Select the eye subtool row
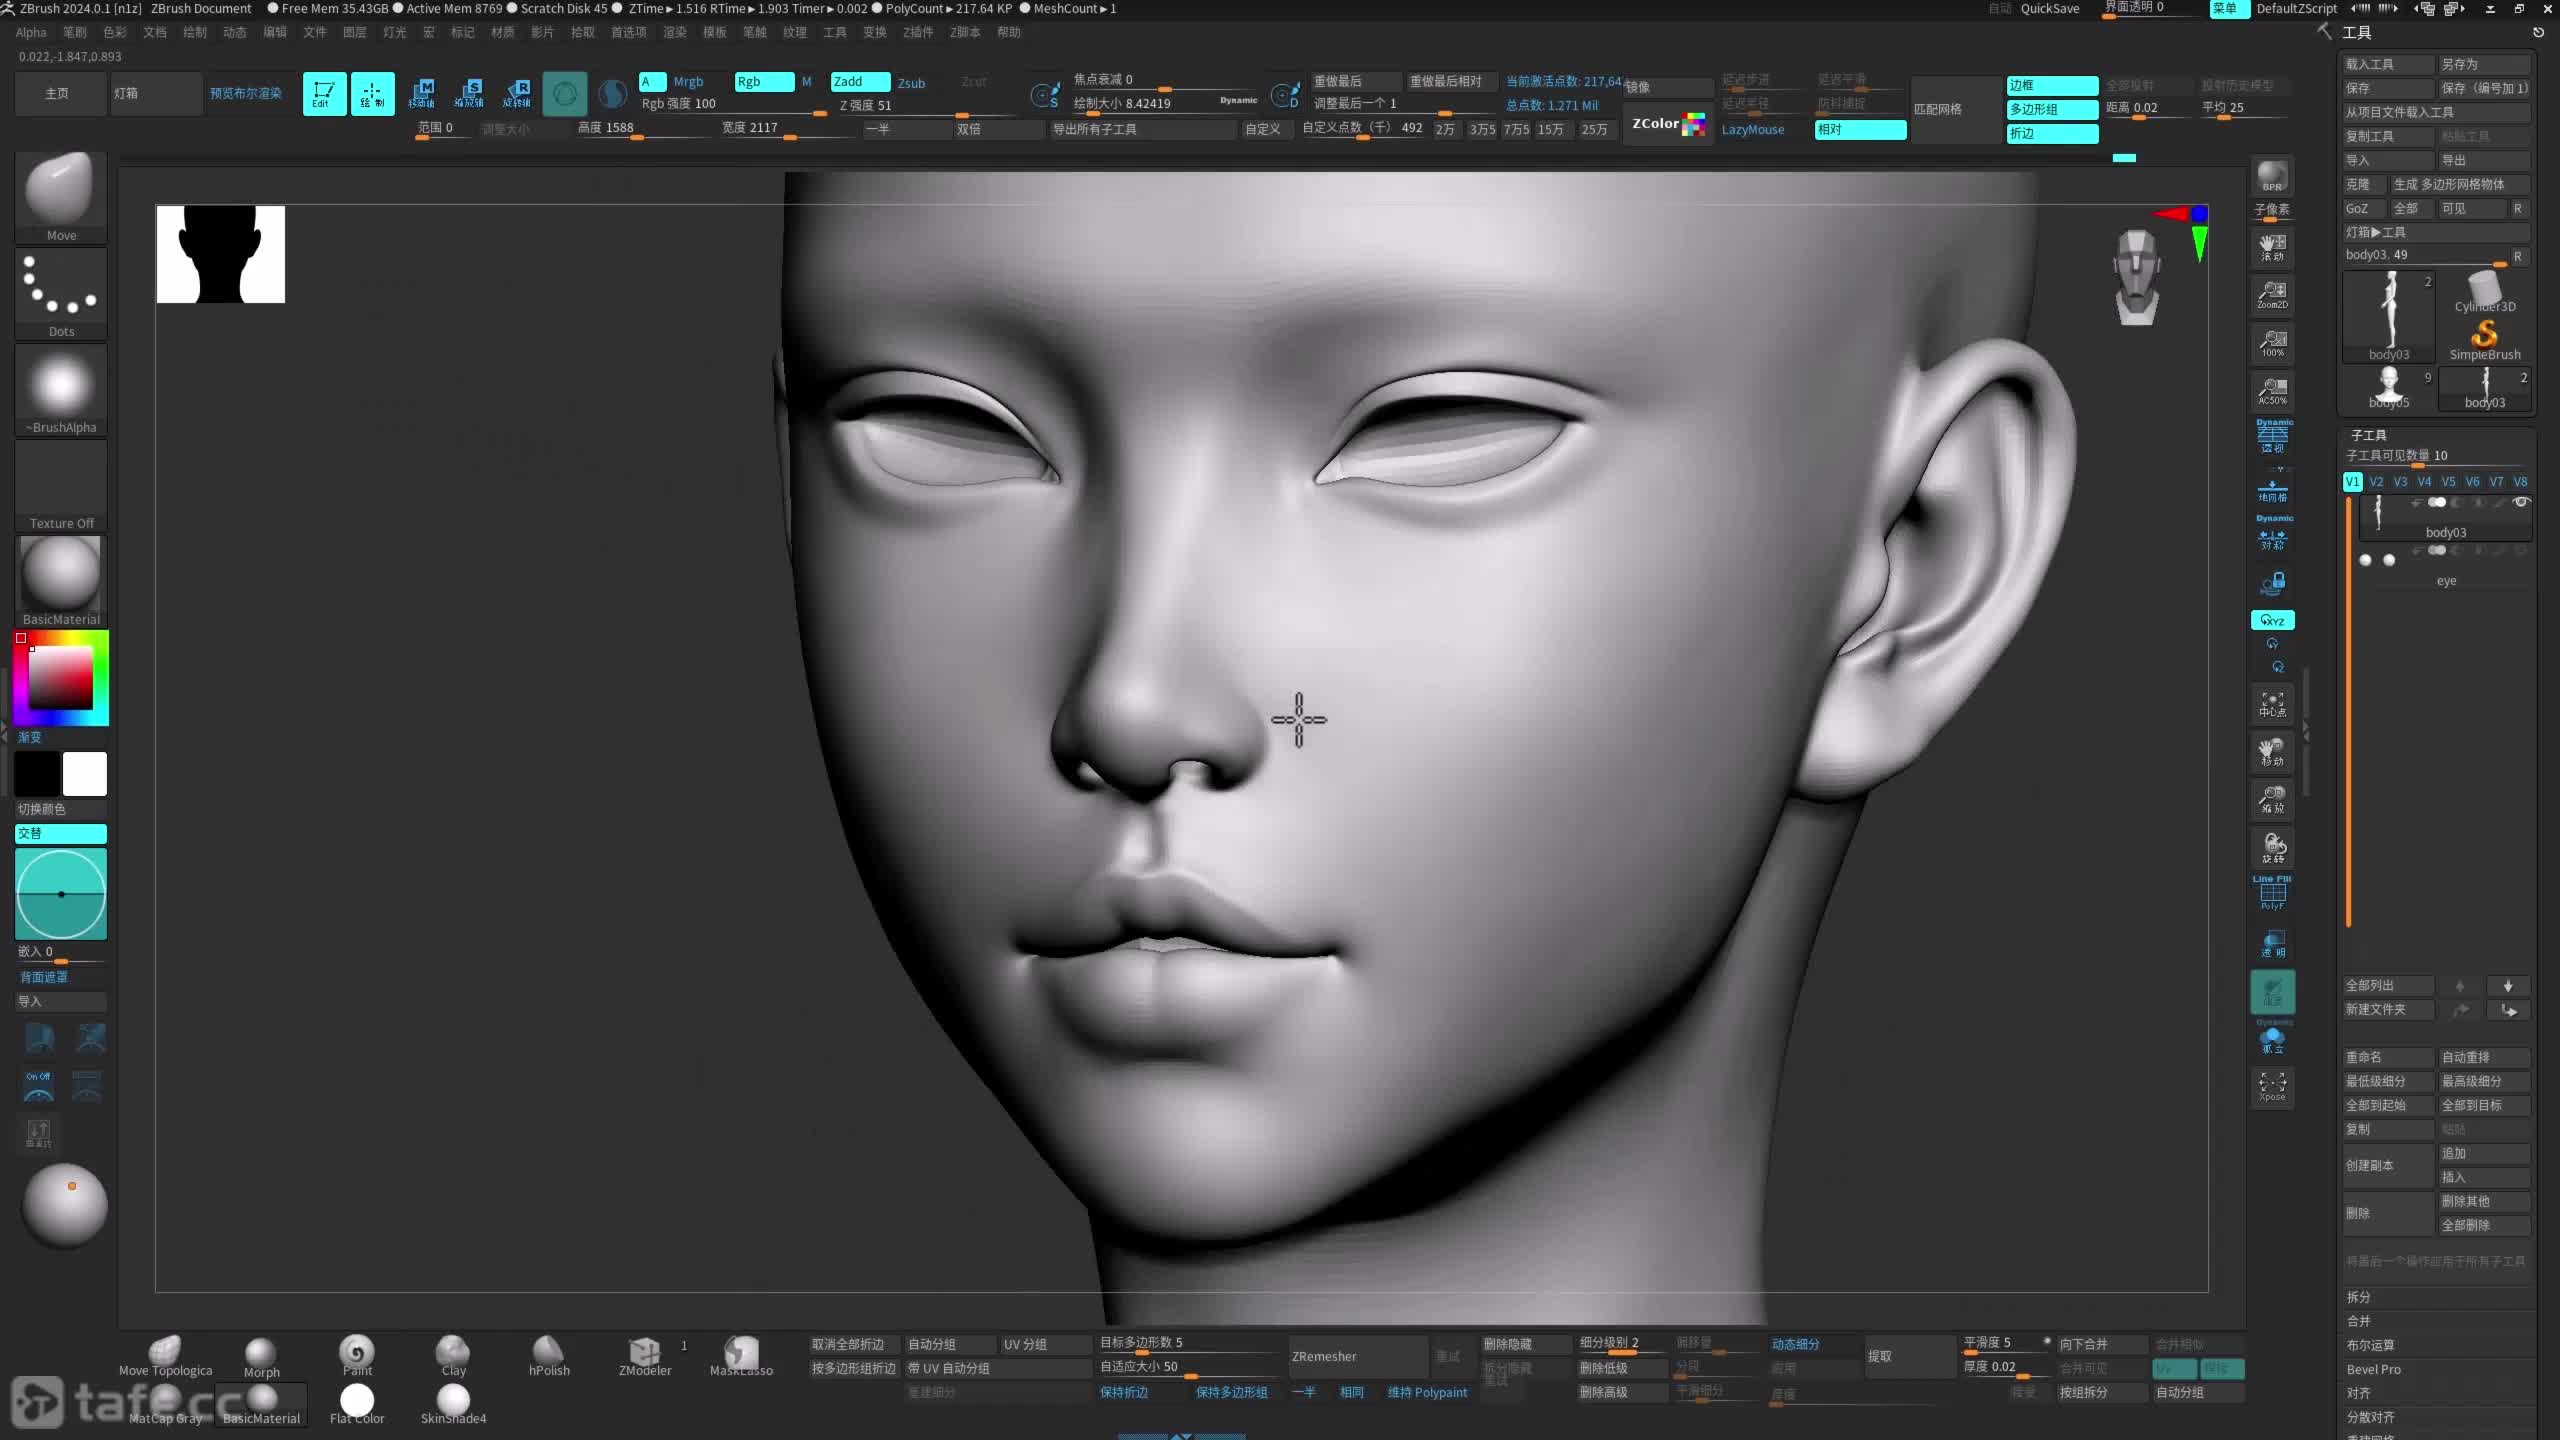2560x1440 pixels. [x=2445, y=568]
